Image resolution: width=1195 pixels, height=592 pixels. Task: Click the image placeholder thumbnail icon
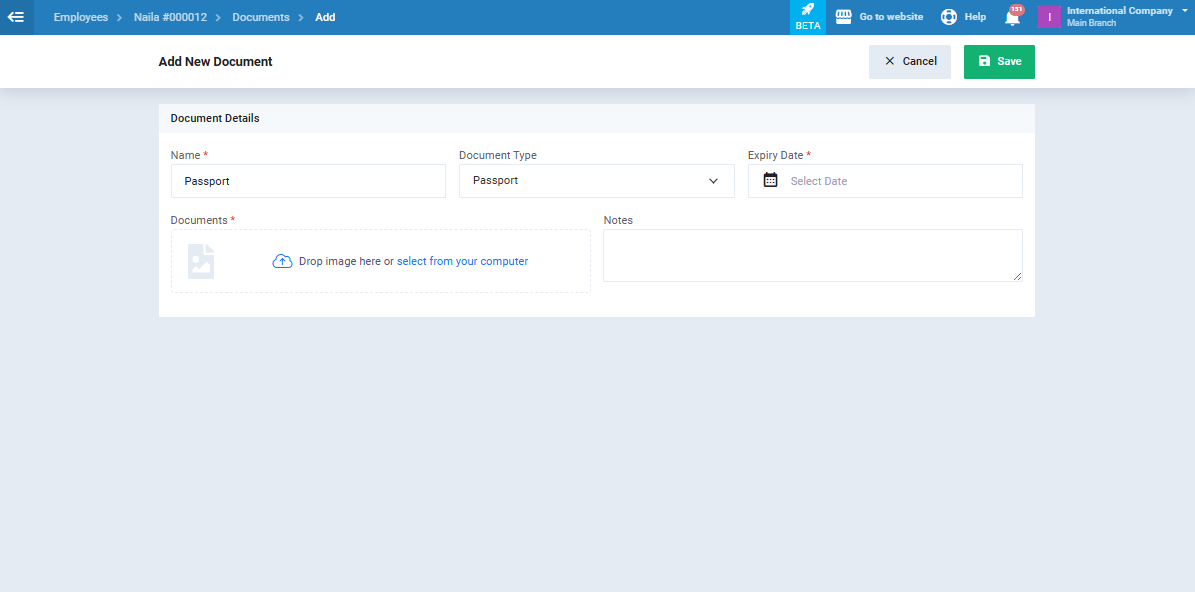click(x=201, y=261)
